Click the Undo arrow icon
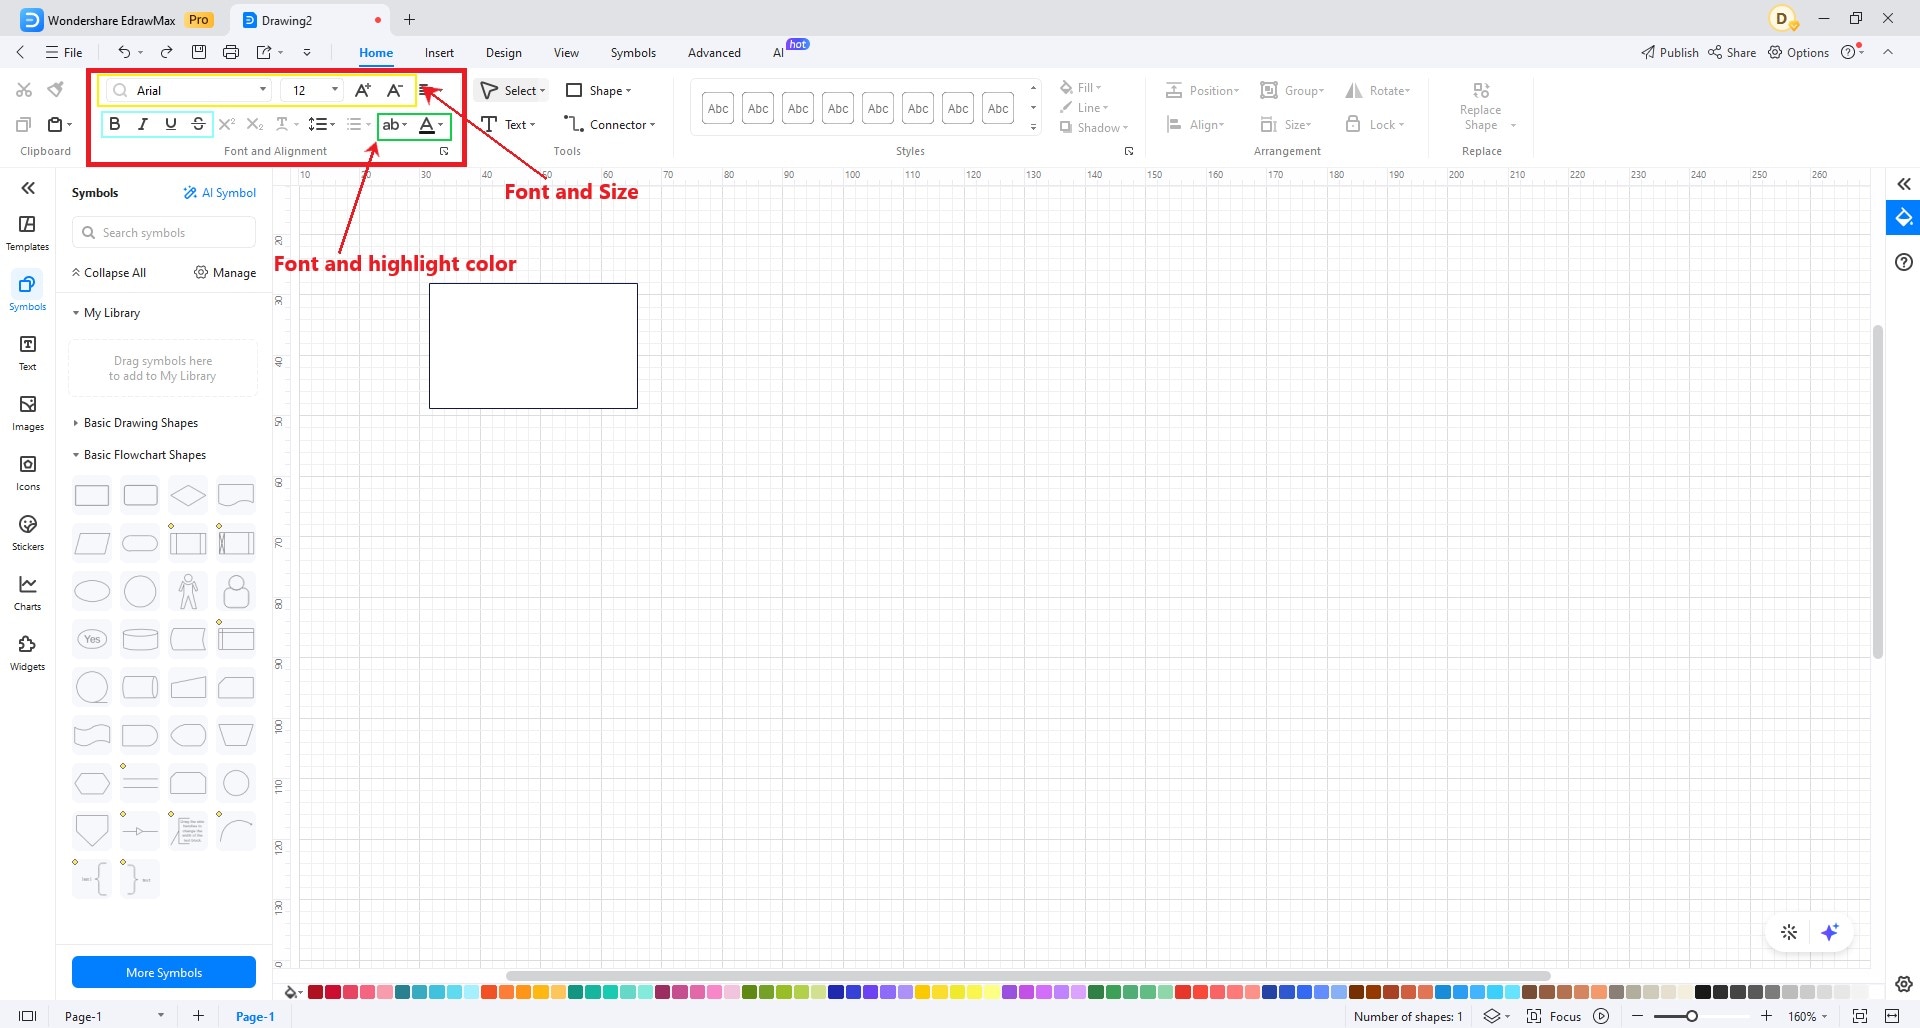Image resolution: width=1920 pixels, height=1028 pixels. click(124, 52)
